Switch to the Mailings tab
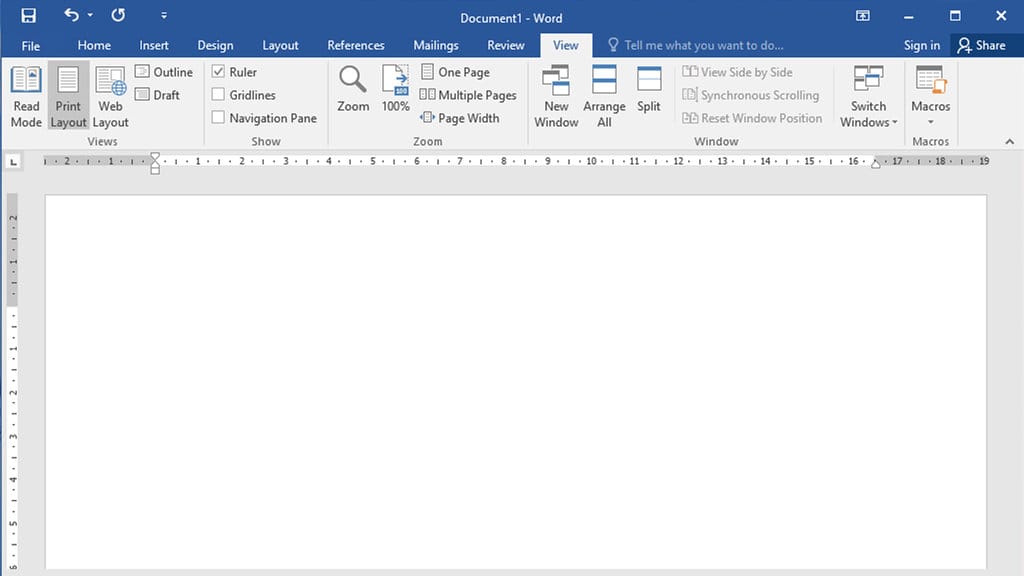The width and height of the screenshot is (1024, 576). (435, 45)
